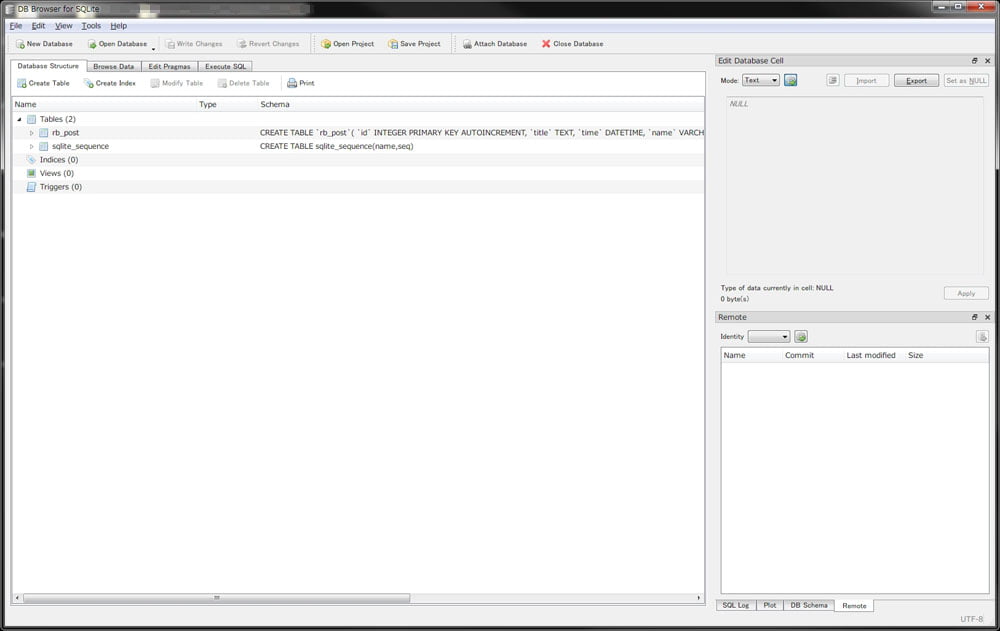Switch to the Edit Pragmas tab
The image size is (1000, 631).
click(169, 66)
